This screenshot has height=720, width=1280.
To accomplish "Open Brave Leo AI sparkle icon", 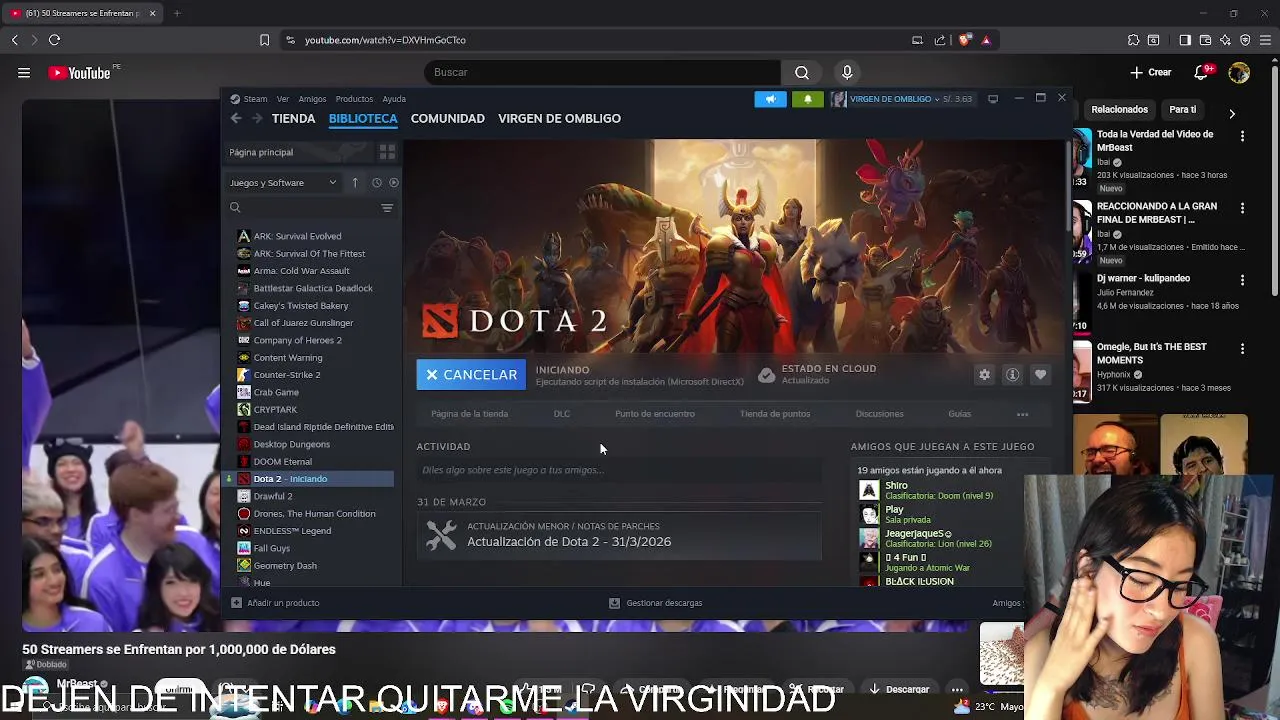I will 1225,40.
